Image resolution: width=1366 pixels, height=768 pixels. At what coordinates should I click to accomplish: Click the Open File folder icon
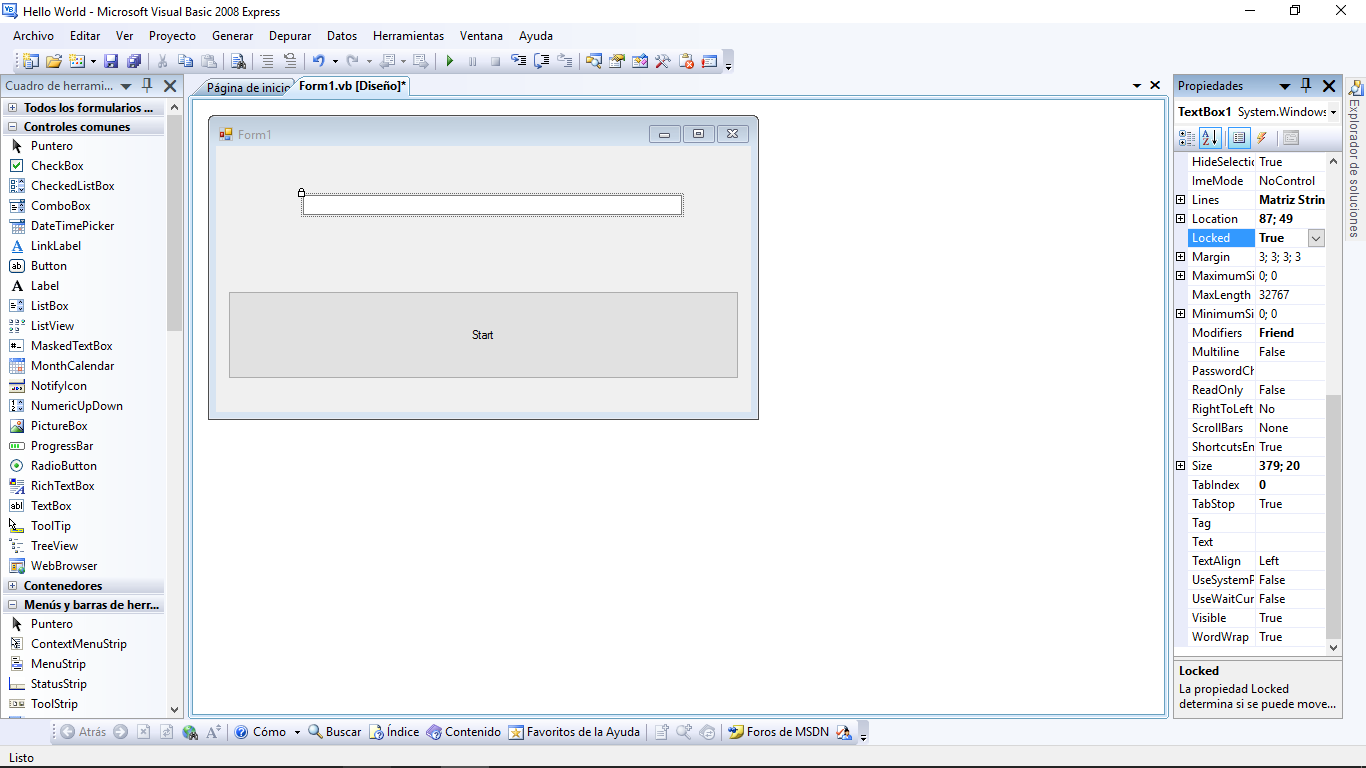click(54, 61)
